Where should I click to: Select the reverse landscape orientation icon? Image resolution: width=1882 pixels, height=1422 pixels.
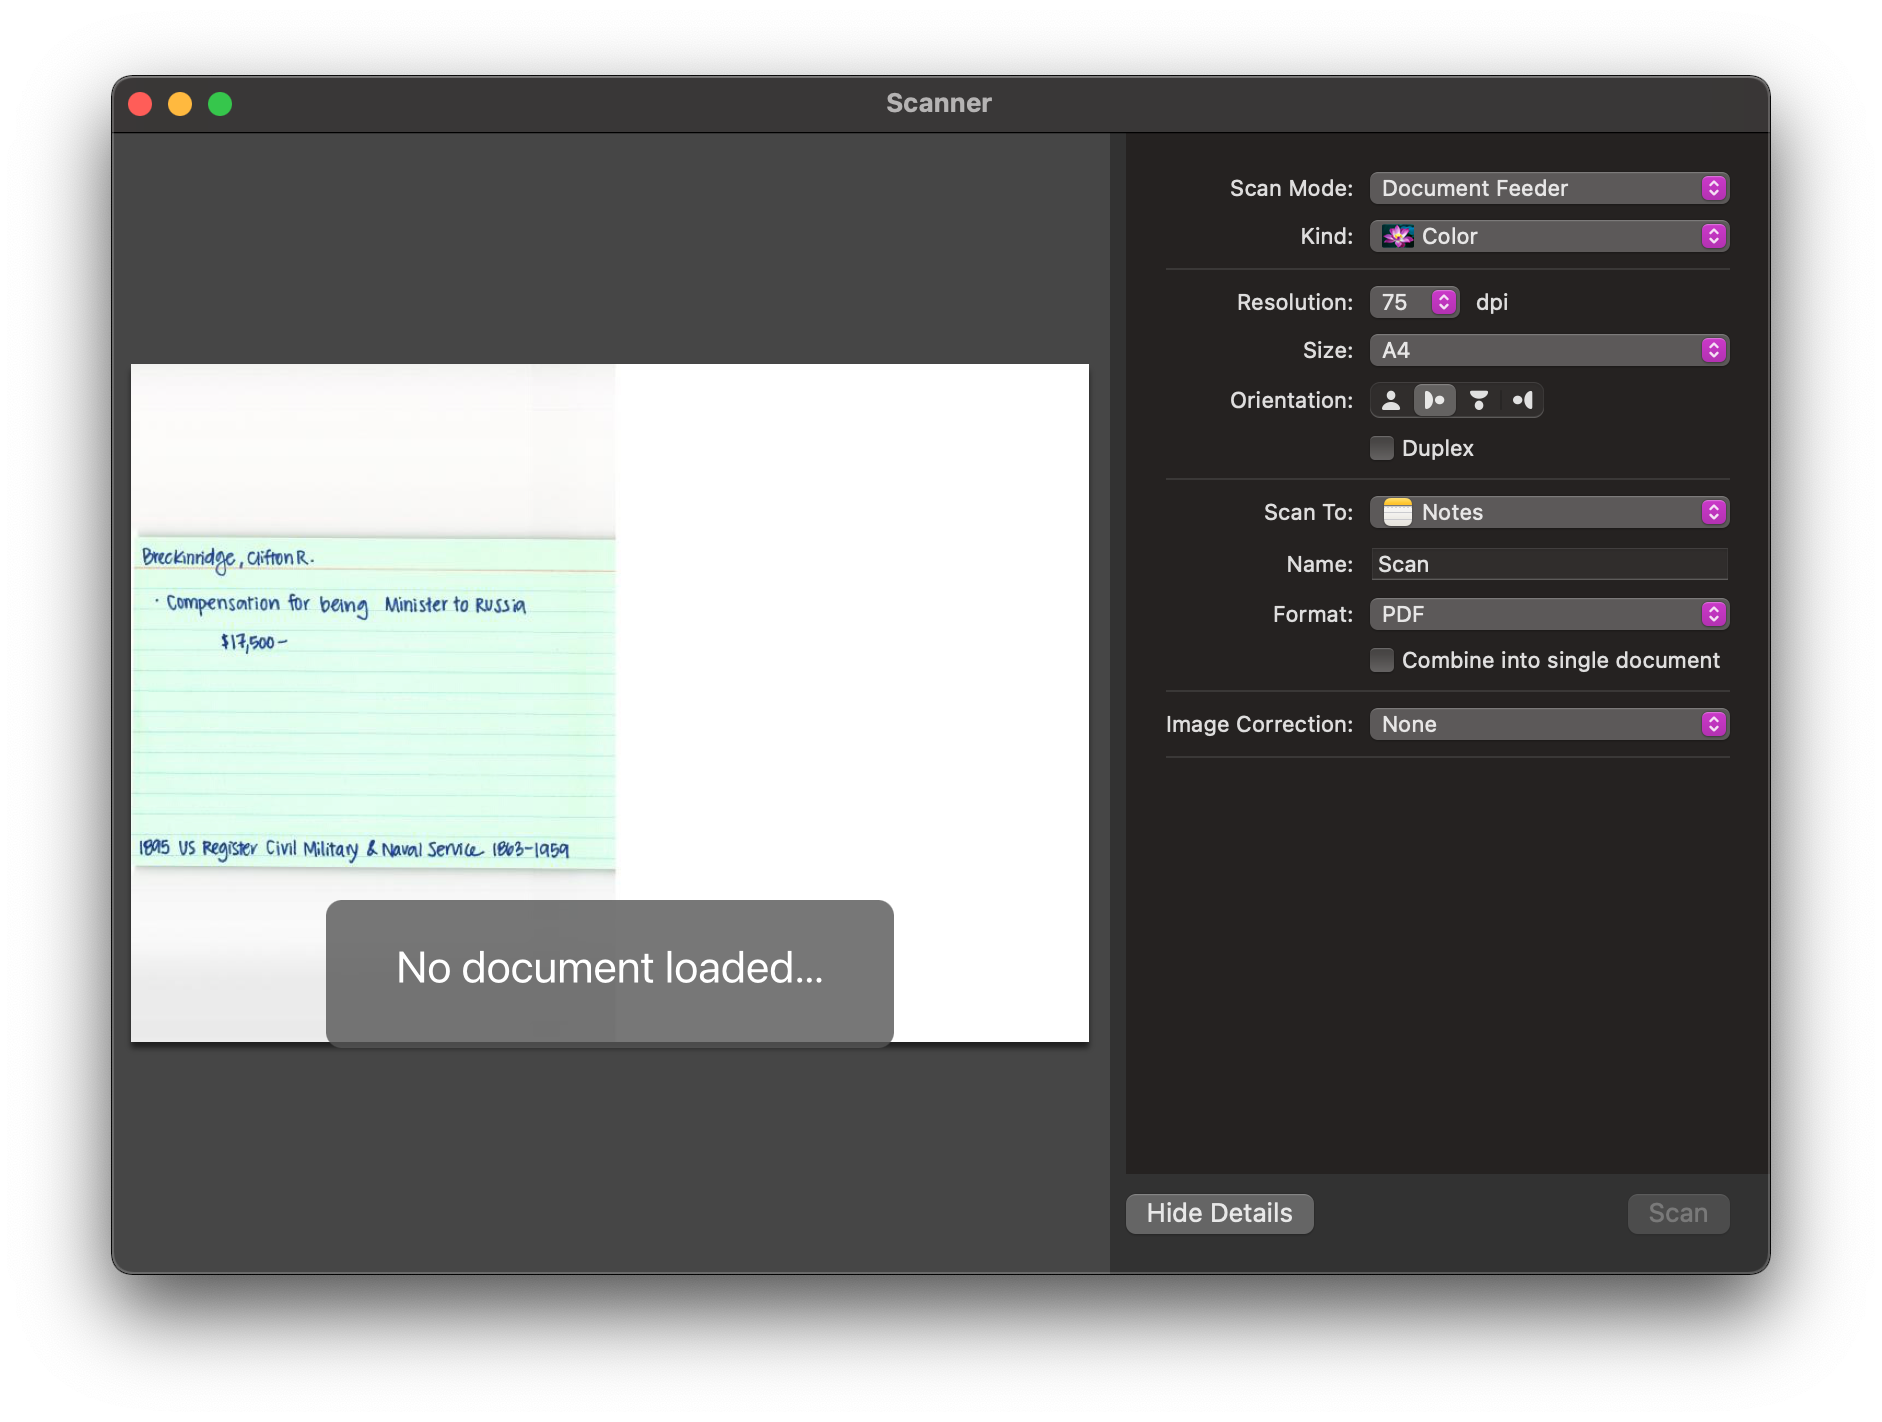1522,400
